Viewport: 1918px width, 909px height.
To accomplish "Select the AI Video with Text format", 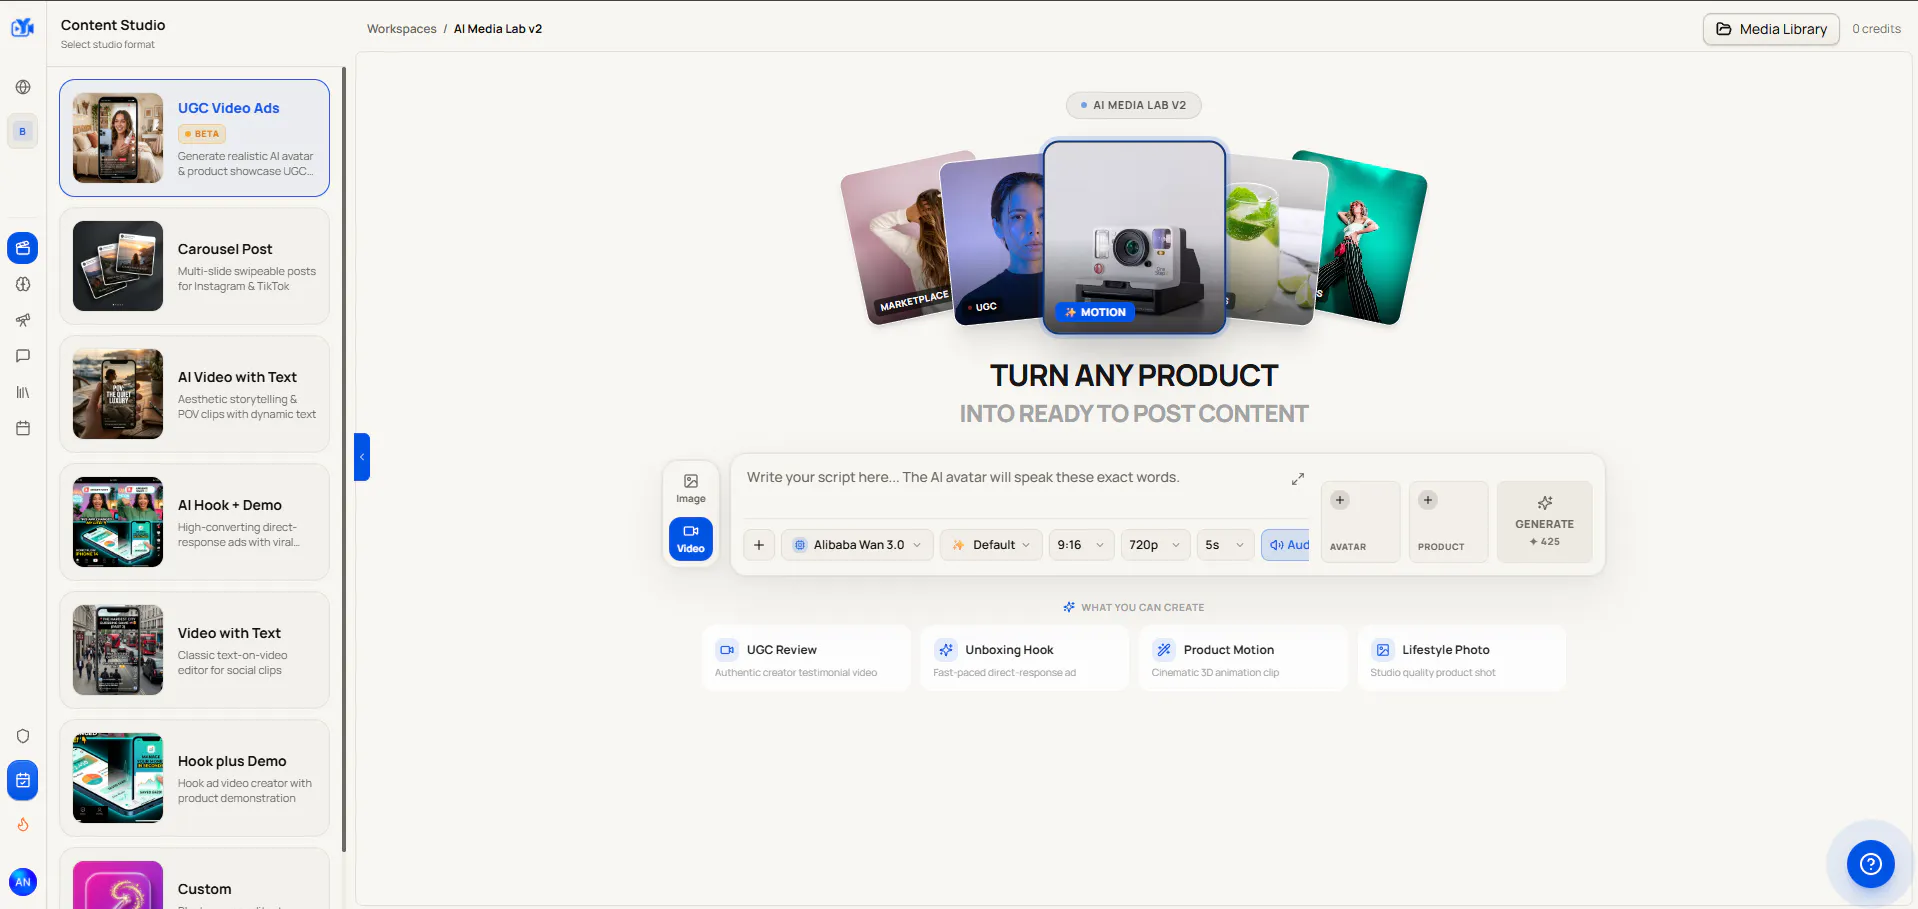I will (x=194, y=394).
